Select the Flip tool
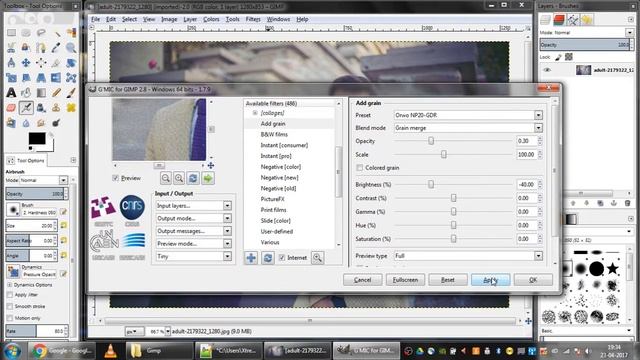 click(x=56, y=78)
